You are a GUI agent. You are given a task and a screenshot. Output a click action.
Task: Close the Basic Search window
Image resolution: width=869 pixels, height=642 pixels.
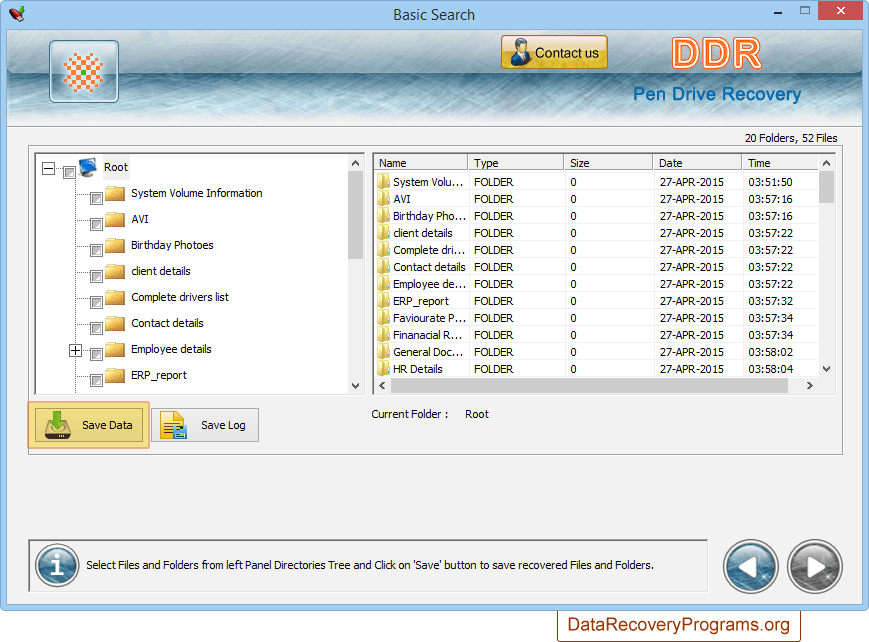coord(841,11)
